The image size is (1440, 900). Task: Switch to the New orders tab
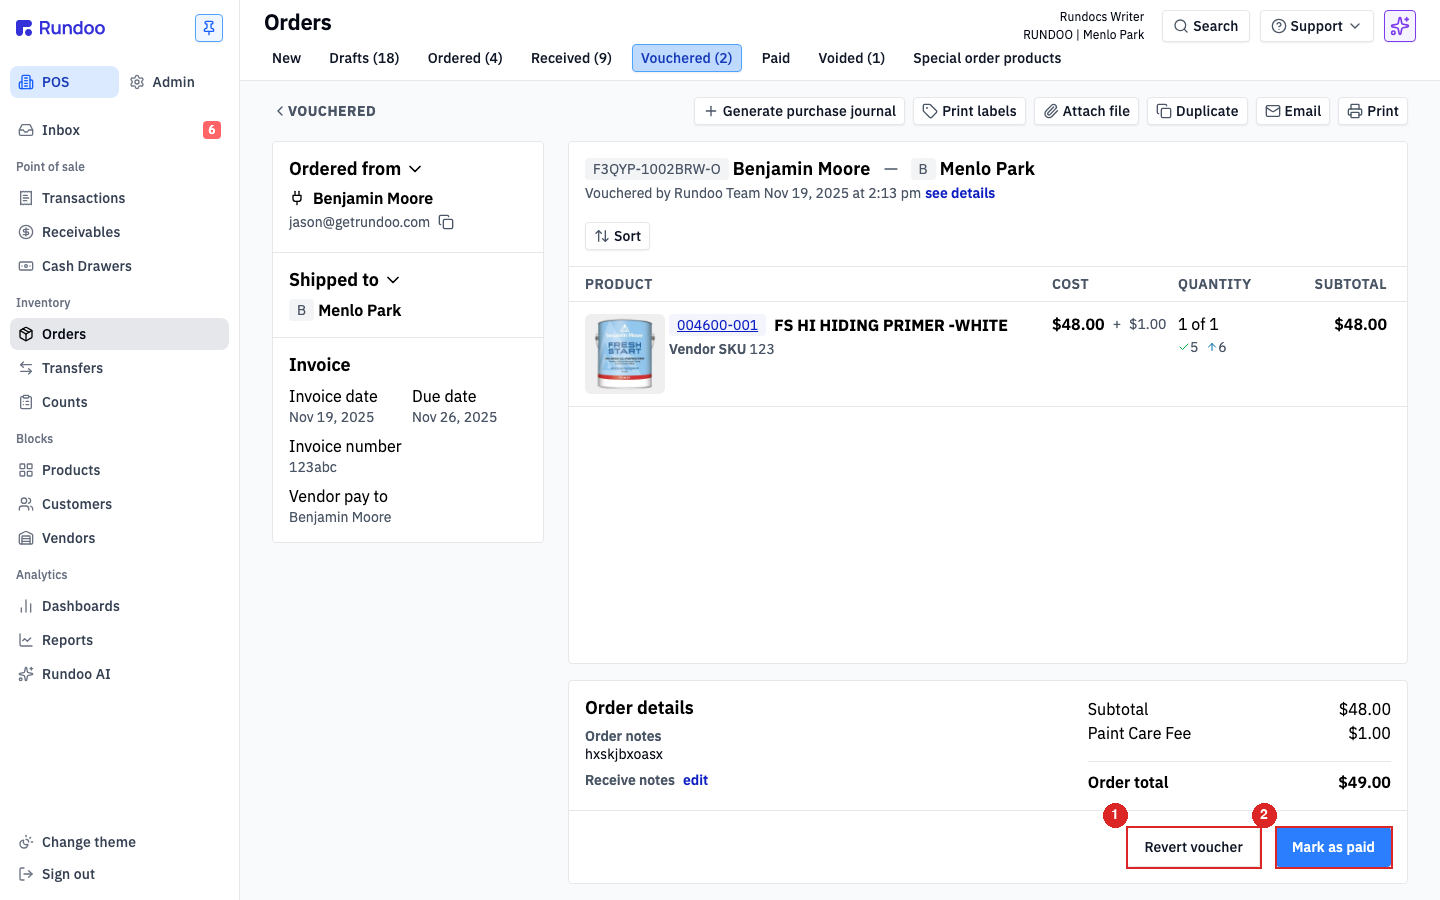(x=286, y=58)
